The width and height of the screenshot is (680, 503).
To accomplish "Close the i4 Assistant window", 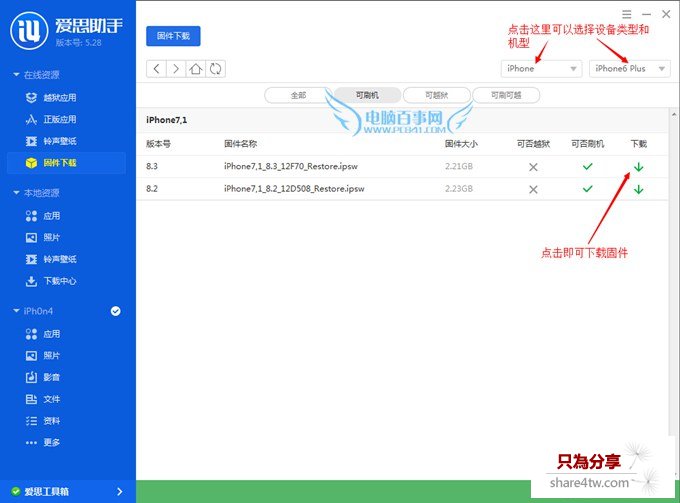I will (666, 14).
